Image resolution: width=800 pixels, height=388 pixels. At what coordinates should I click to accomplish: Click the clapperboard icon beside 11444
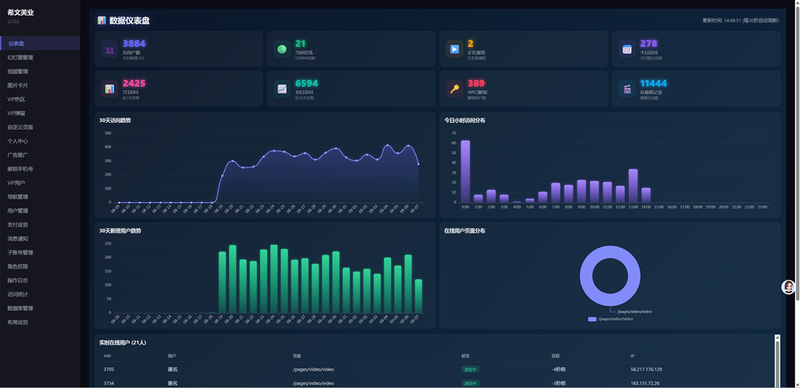click(627, 89)
